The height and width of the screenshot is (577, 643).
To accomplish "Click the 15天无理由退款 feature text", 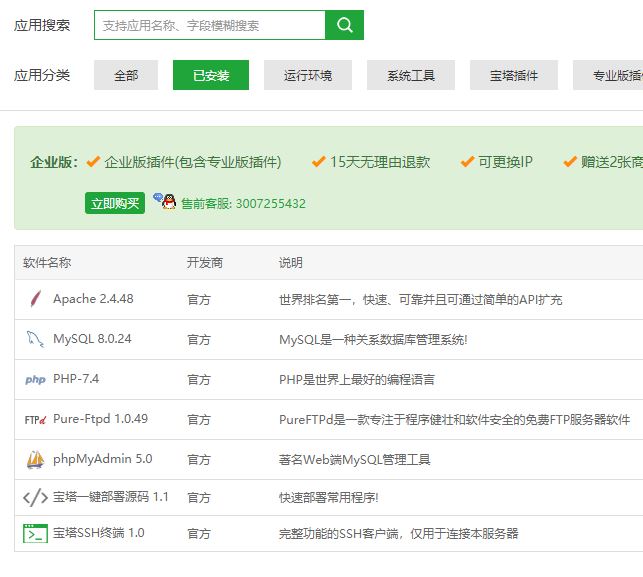I will point(380,162).
